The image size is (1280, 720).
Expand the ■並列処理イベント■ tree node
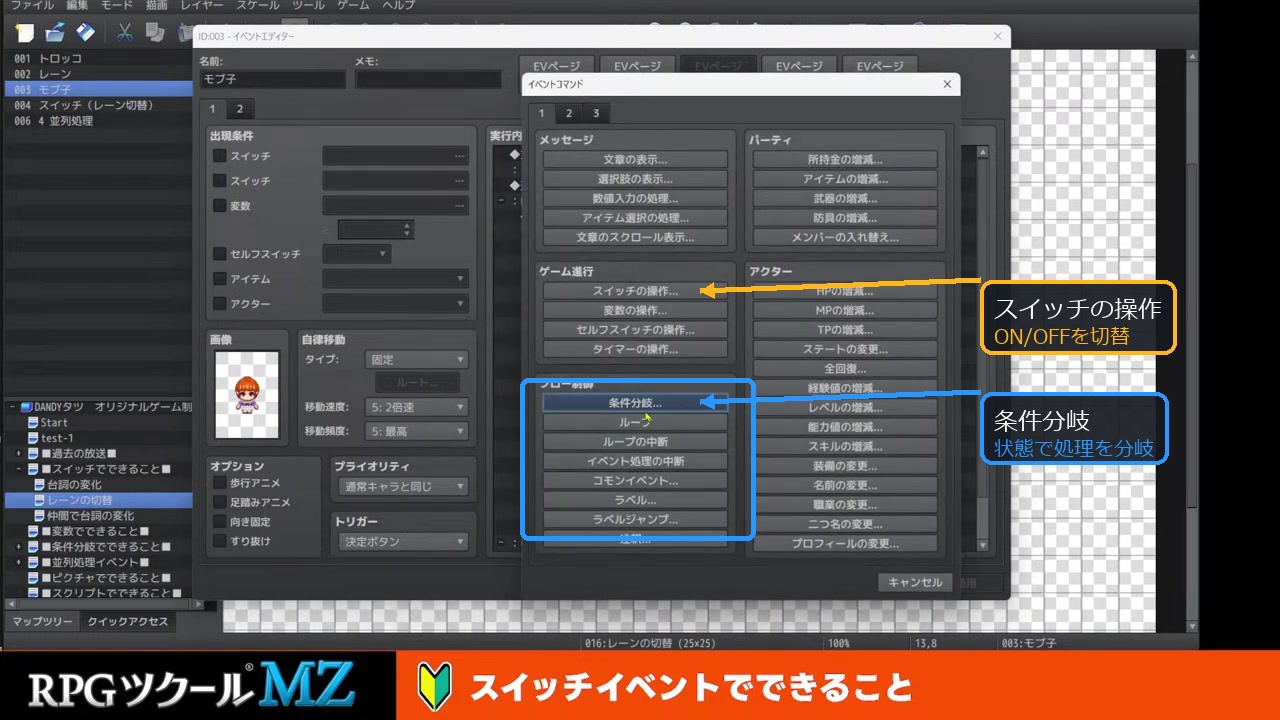[x=19, y=563]
